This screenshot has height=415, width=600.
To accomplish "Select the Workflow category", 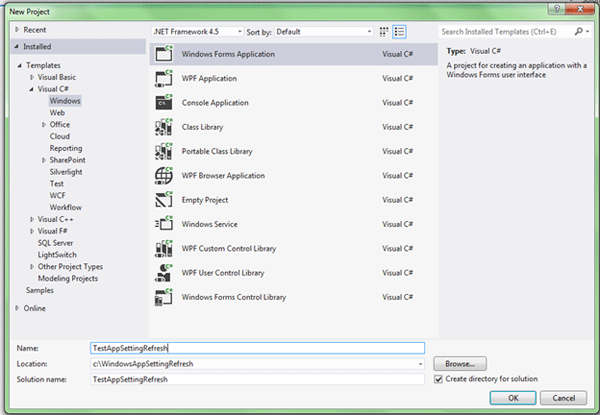I will (x=65, y=207).
